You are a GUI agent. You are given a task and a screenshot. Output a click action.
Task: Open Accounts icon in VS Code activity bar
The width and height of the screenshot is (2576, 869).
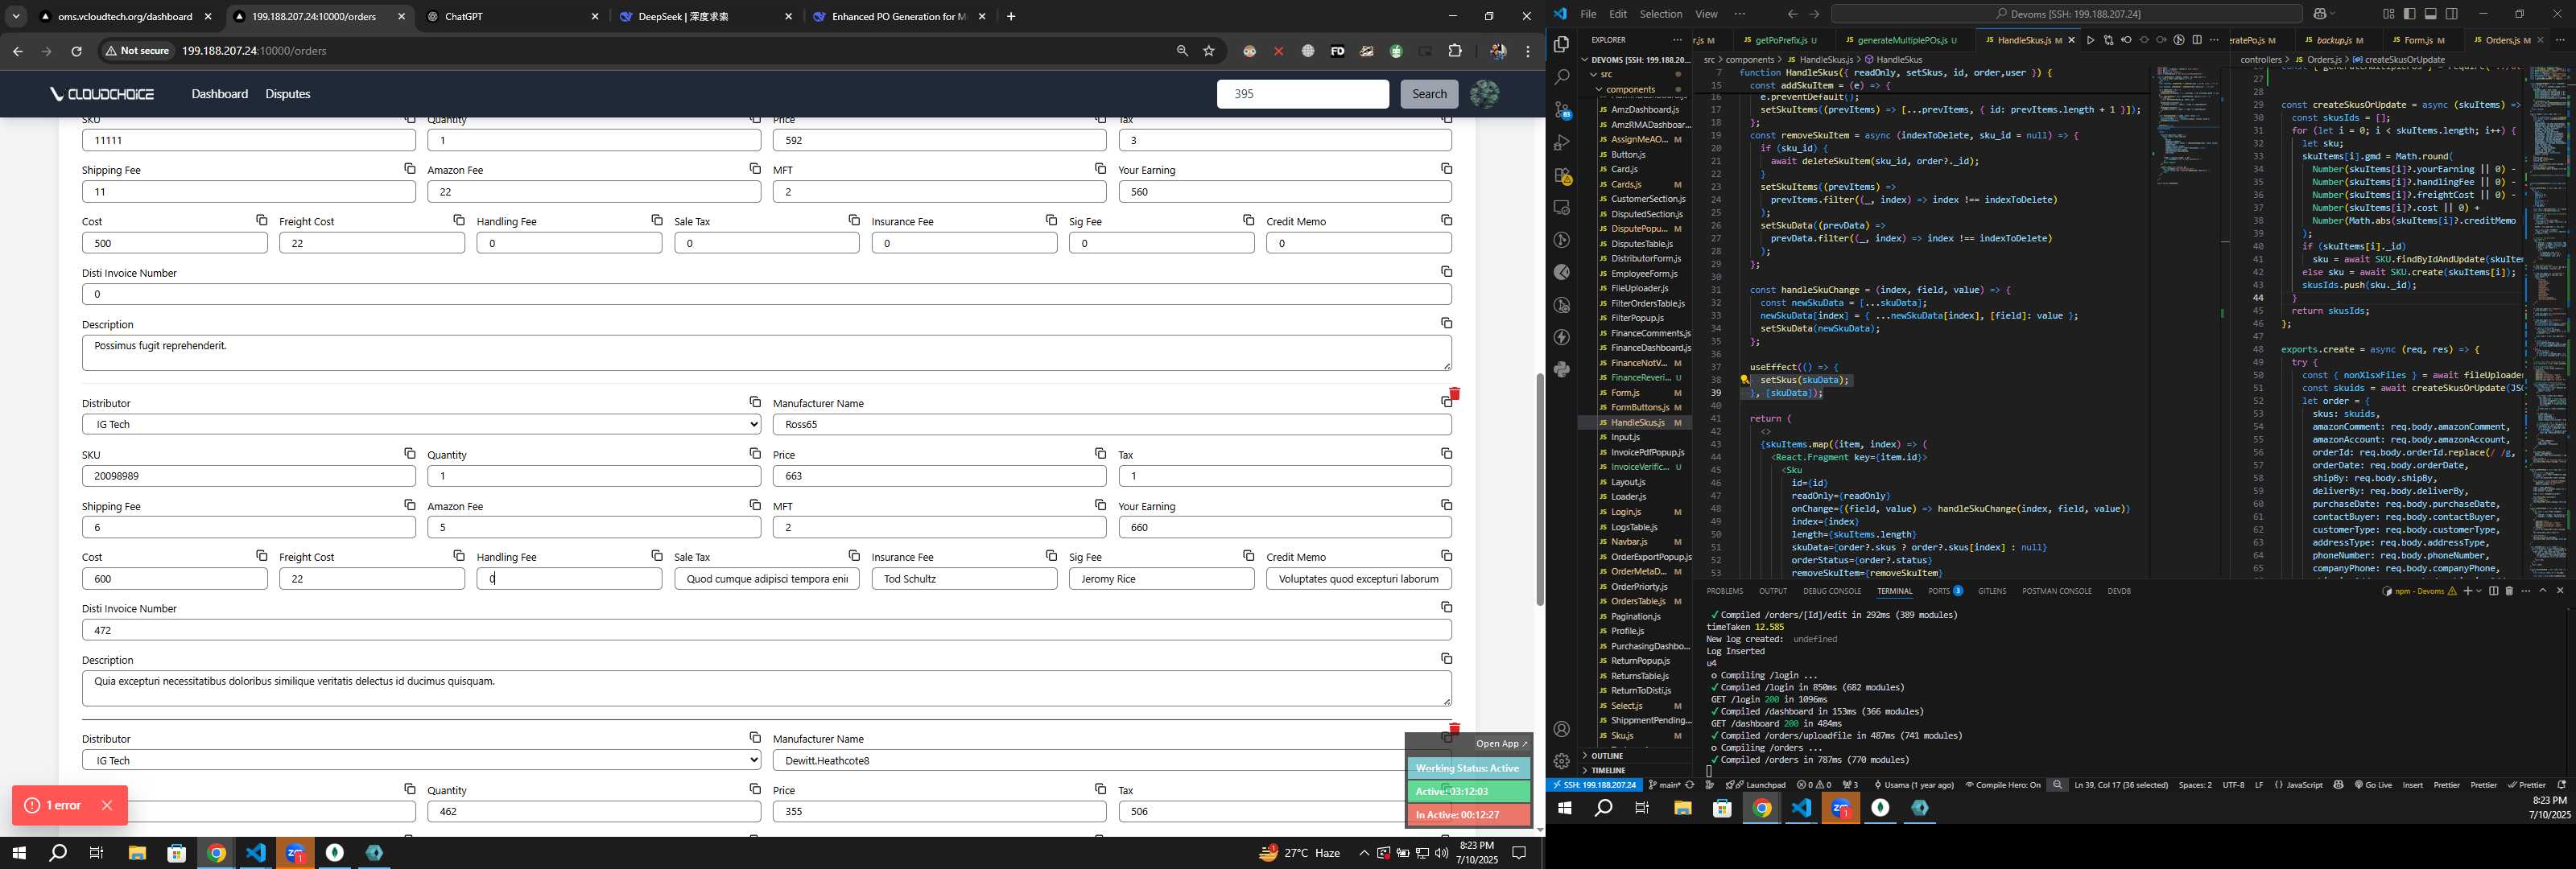[1561, 729]
